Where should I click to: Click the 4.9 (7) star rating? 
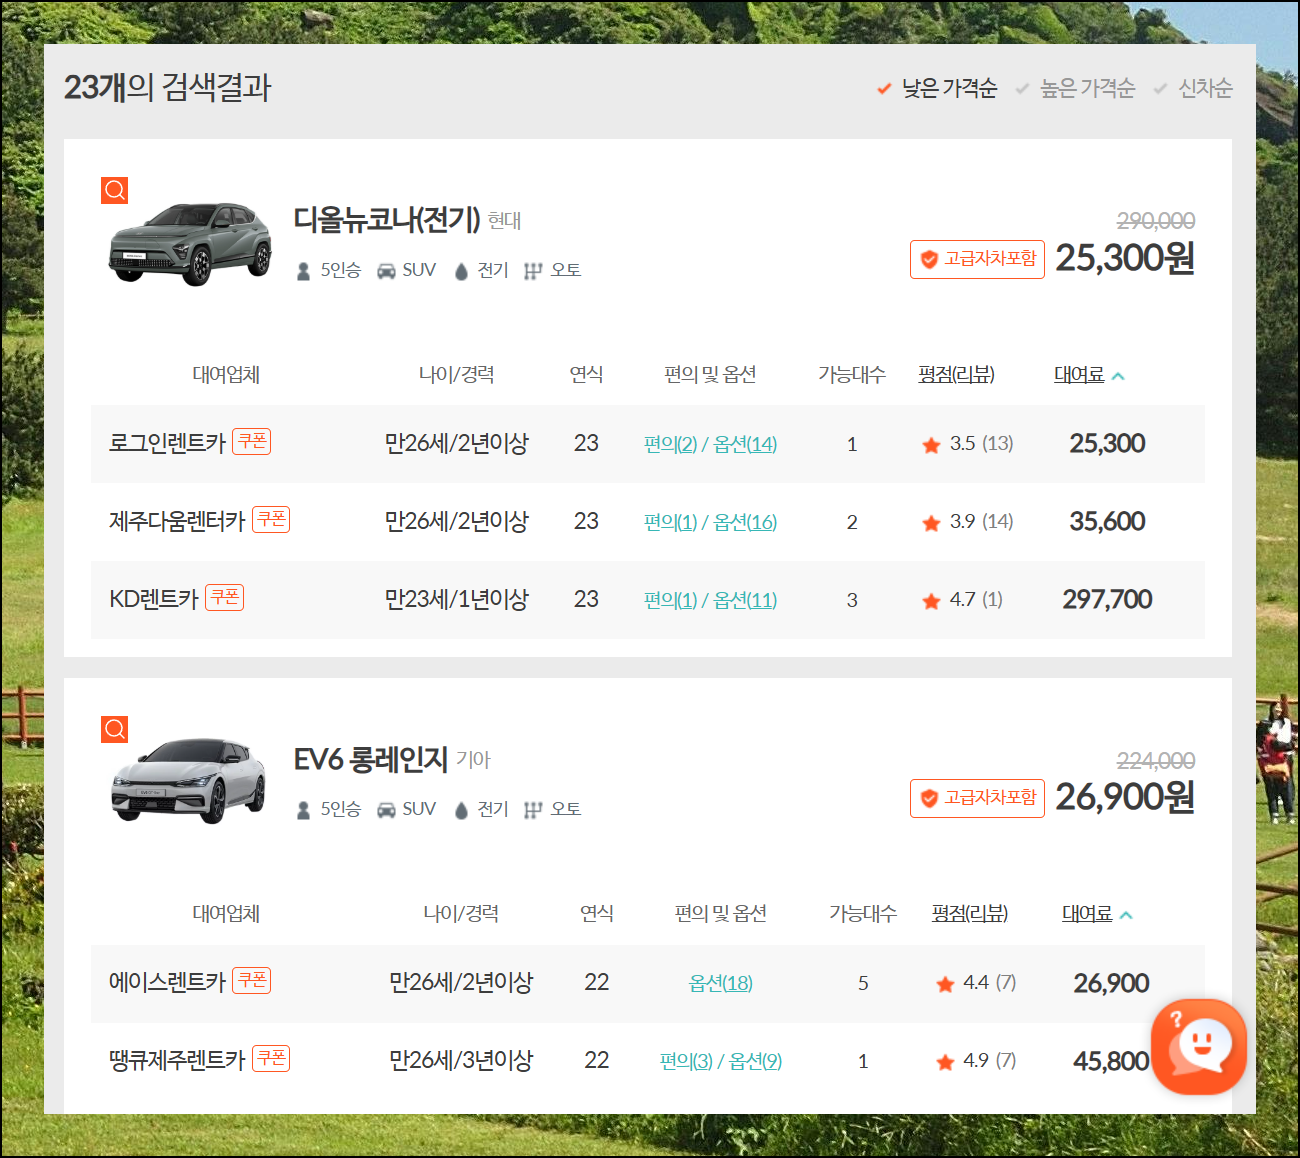(976, 1061)
